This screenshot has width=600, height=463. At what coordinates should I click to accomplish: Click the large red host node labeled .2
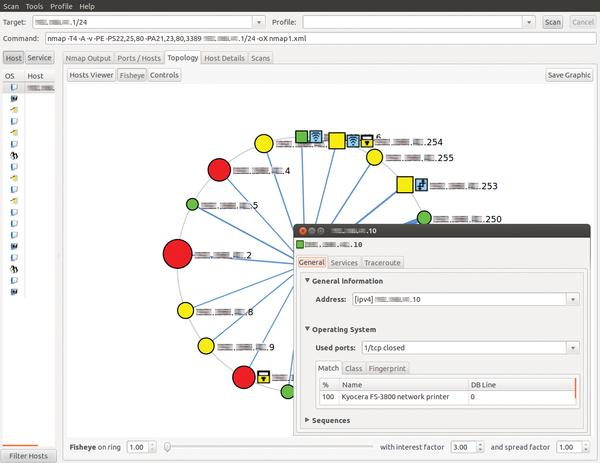178,256
